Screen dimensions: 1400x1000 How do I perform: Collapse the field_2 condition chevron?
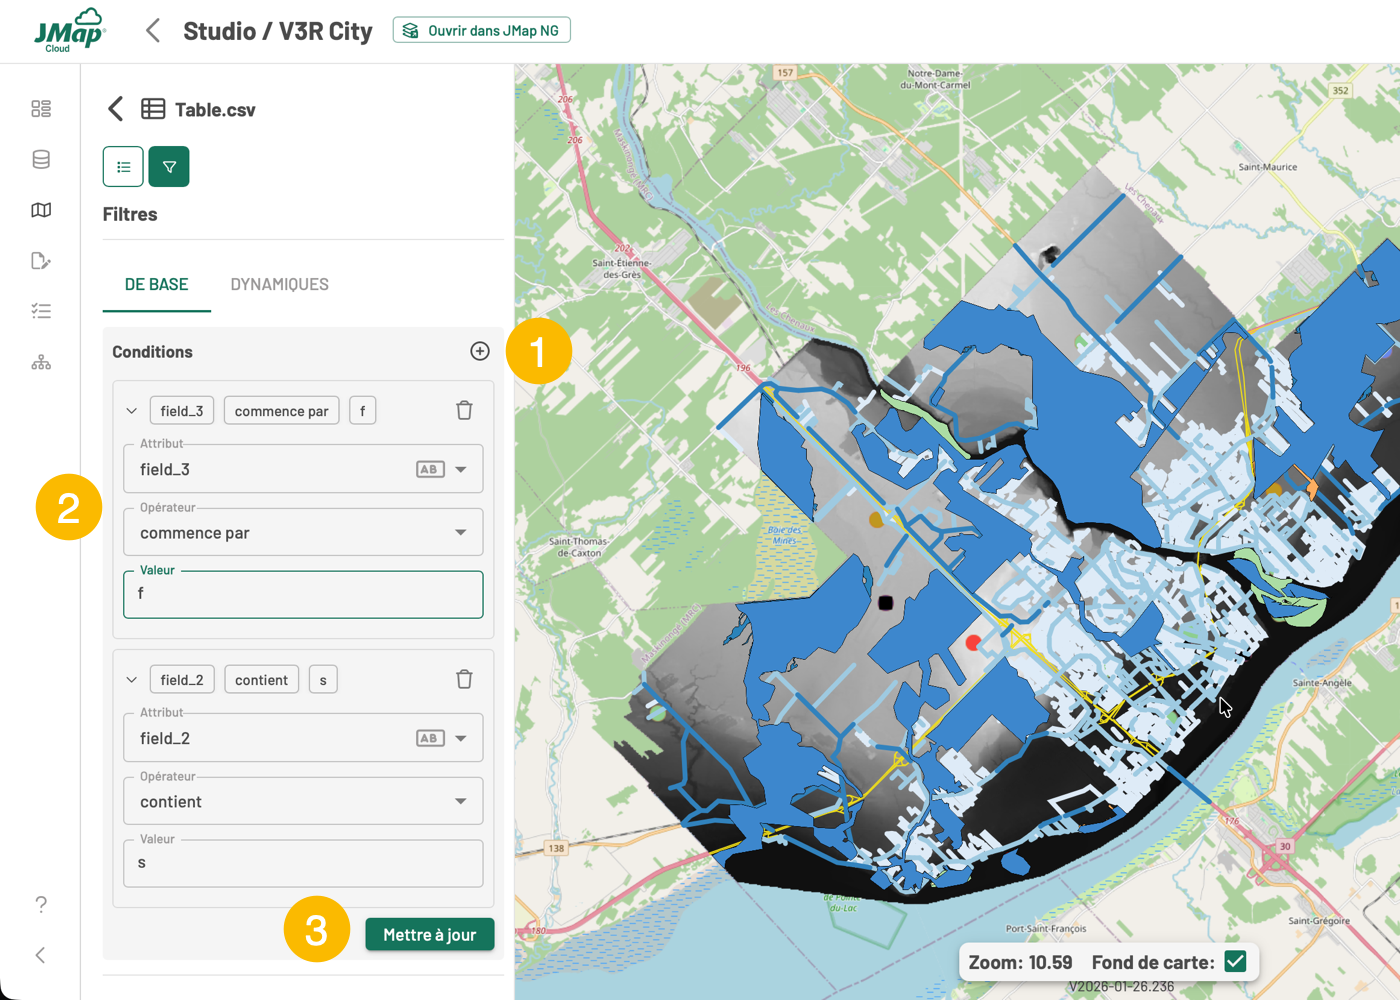click(x=132, y=680)
